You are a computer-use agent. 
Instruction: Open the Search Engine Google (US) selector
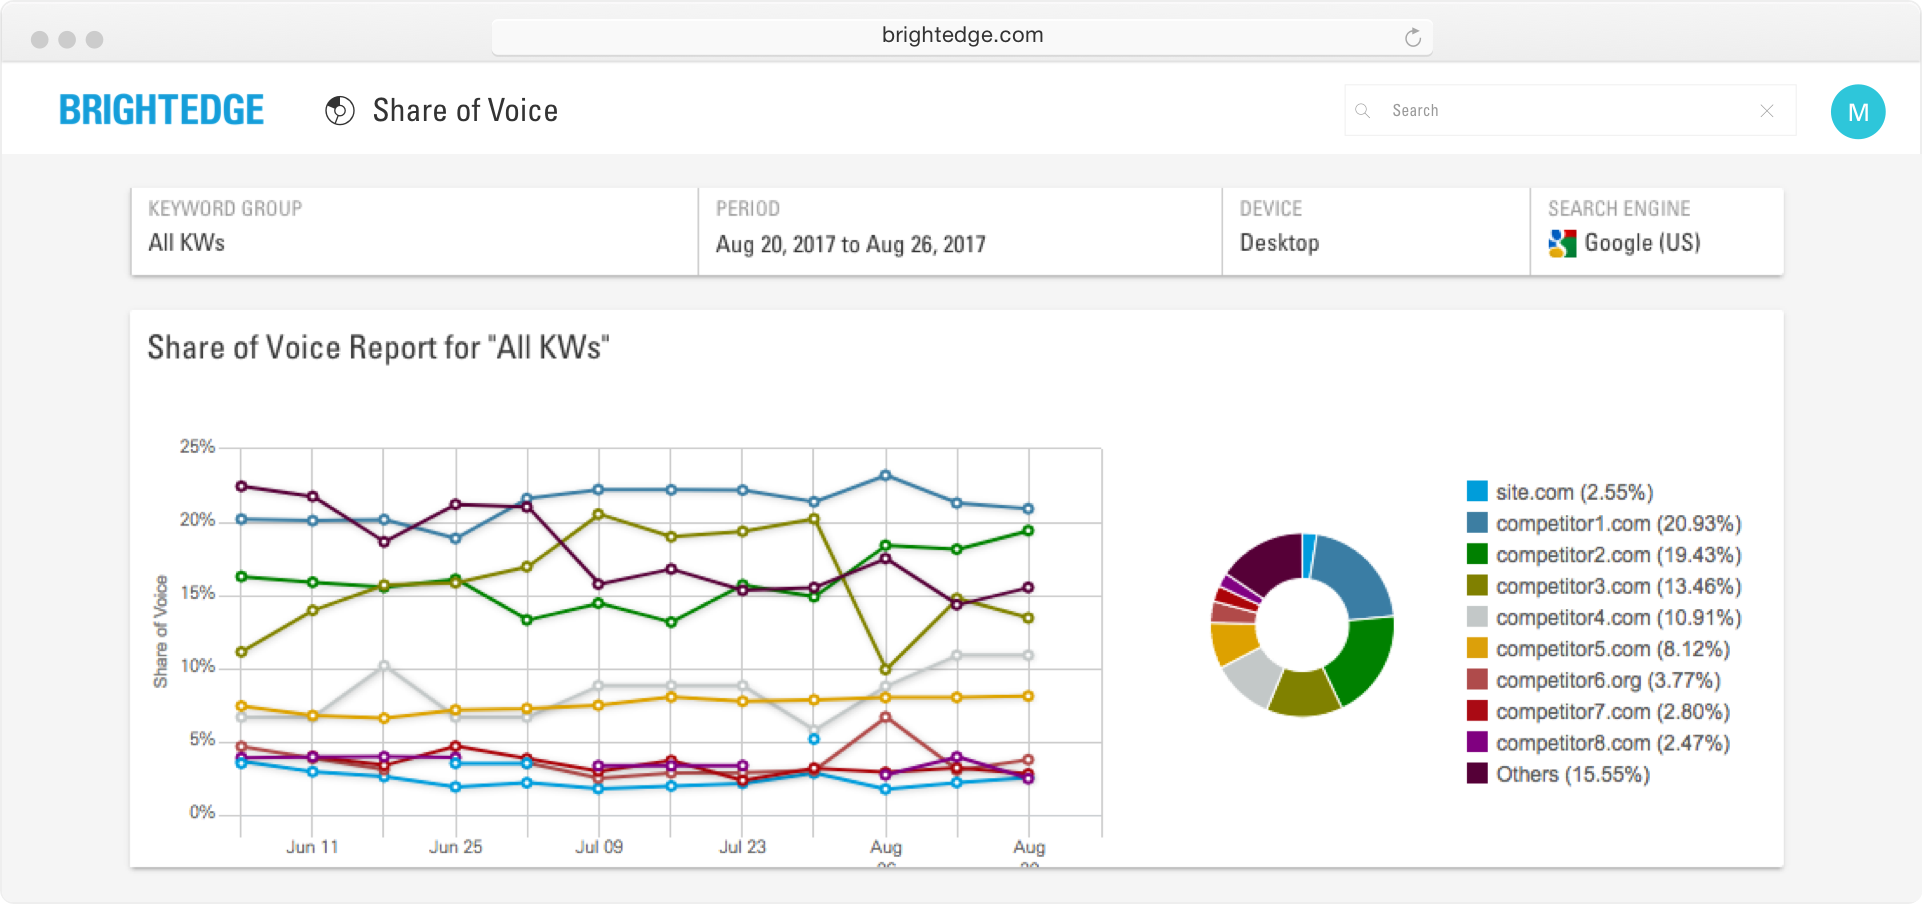click(x=1656, y=232)
